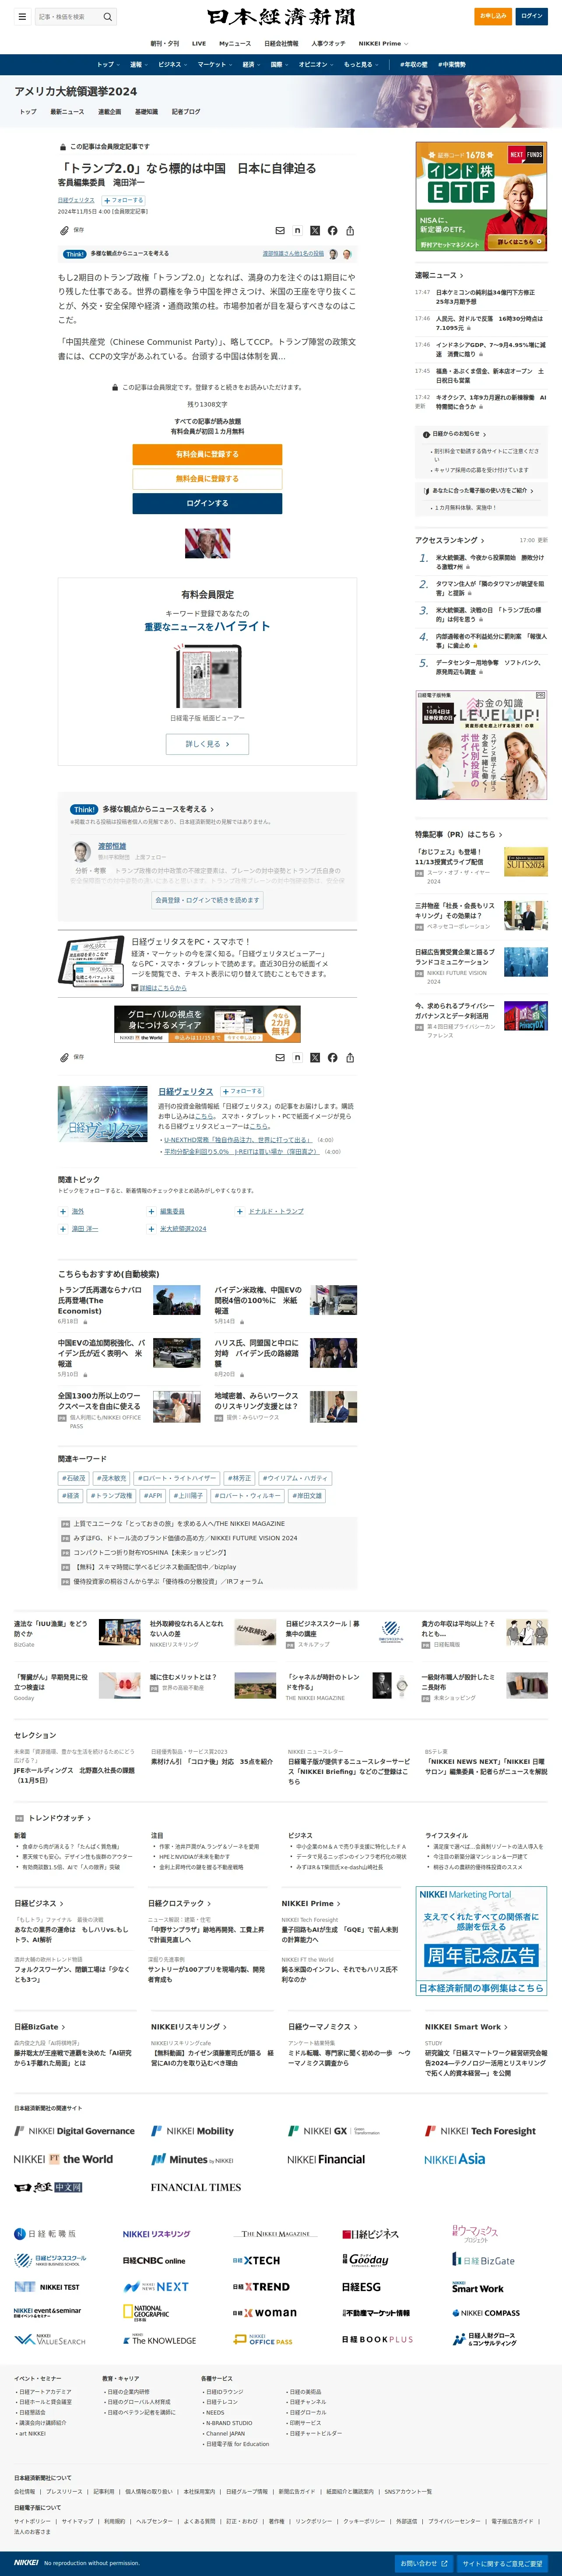562x2576 pixels.
Task: Click the note icon after the Global media banner
Action: point(297,1057)
